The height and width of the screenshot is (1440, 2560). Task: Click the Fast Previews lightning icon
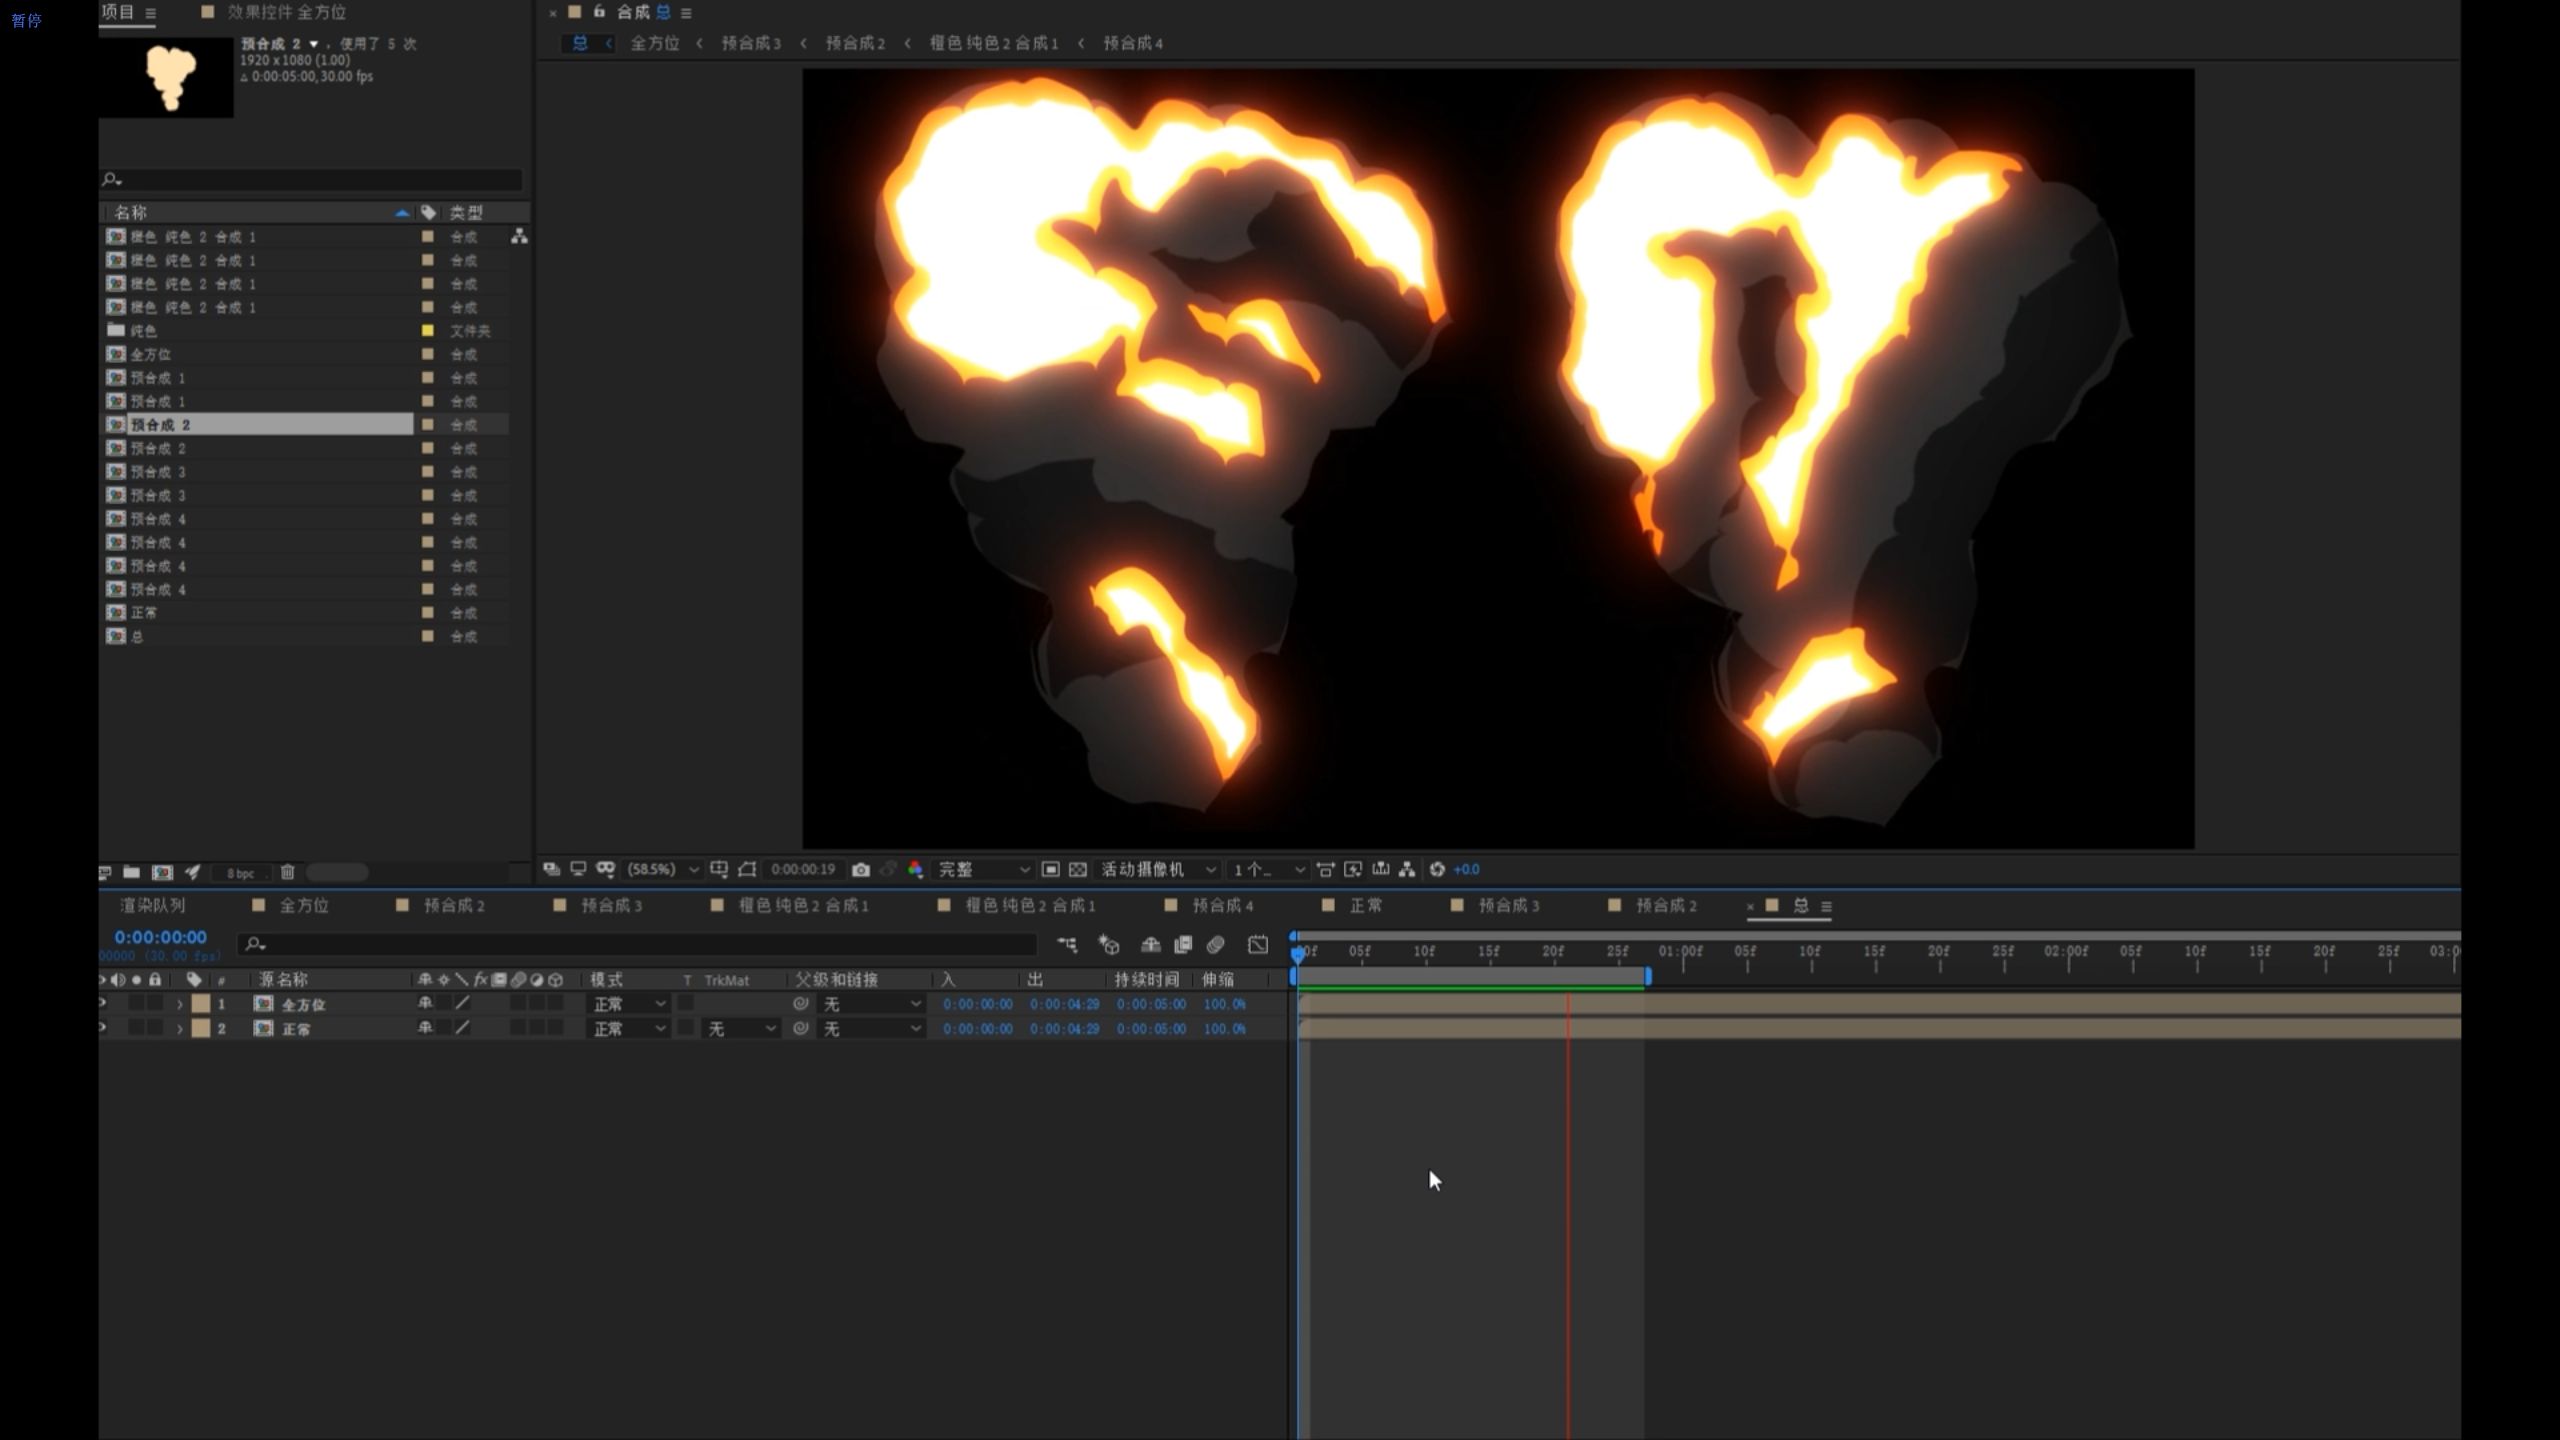pos(1353,869)
